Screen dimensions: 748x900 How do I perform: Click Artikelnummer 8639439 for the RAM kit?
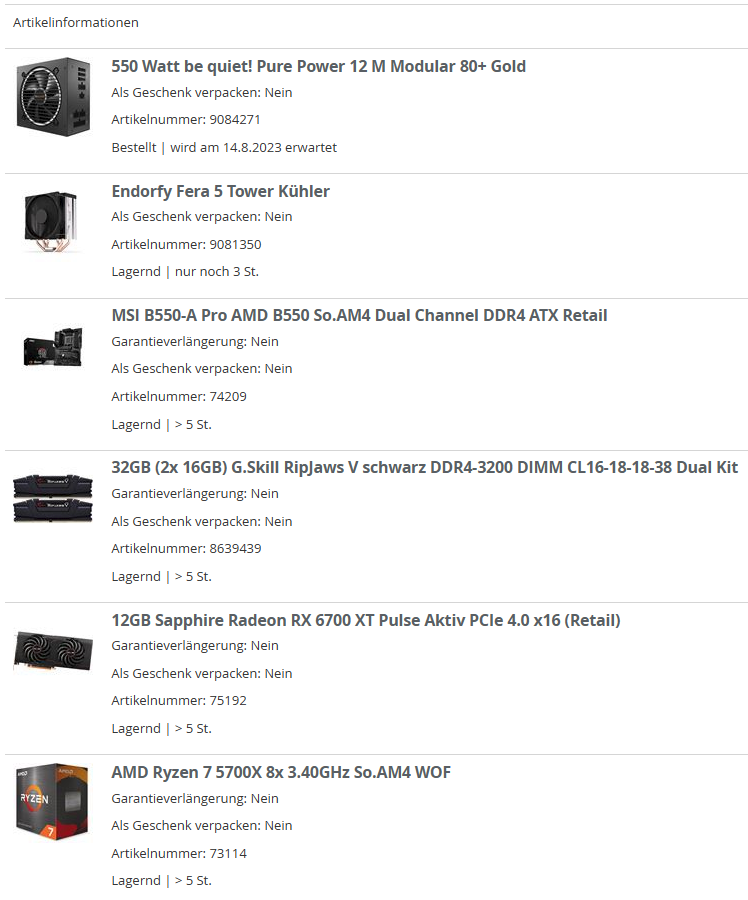[187, 549]
